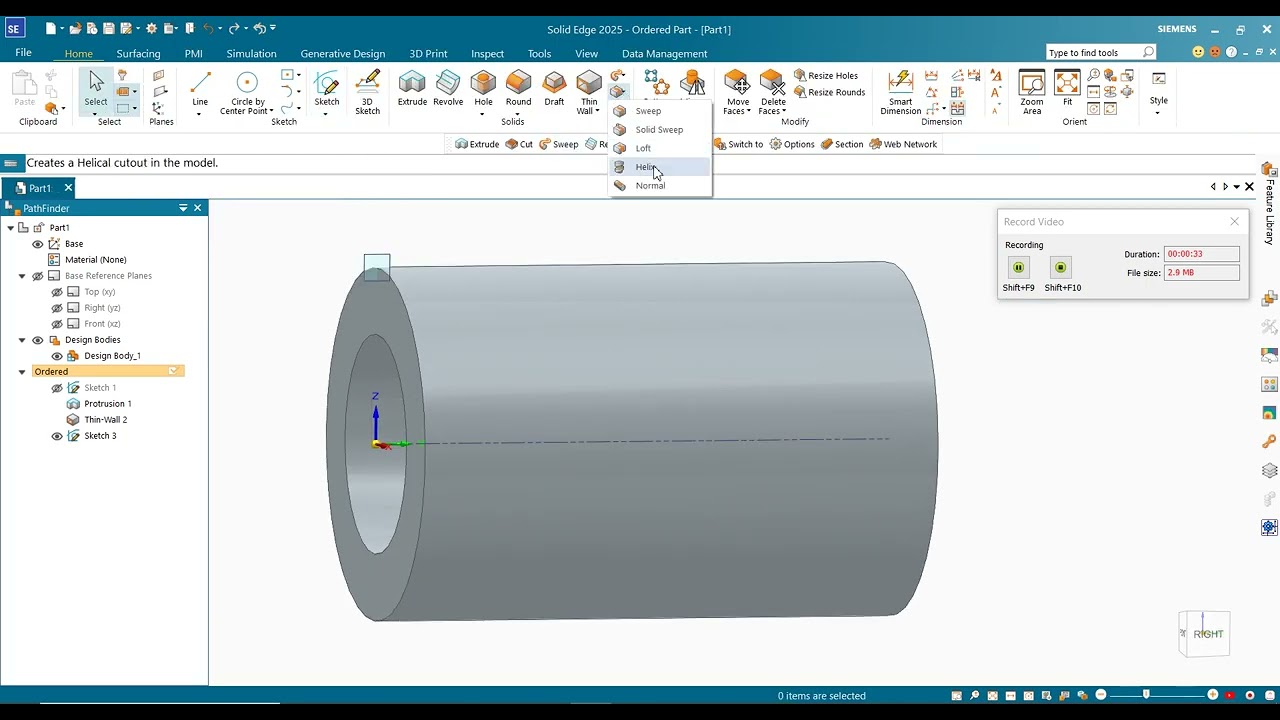Show Sketch 1 in PathFinder
Image resolution: width=1280 pixels, height=720 pixels.
[x=57, y=388]
